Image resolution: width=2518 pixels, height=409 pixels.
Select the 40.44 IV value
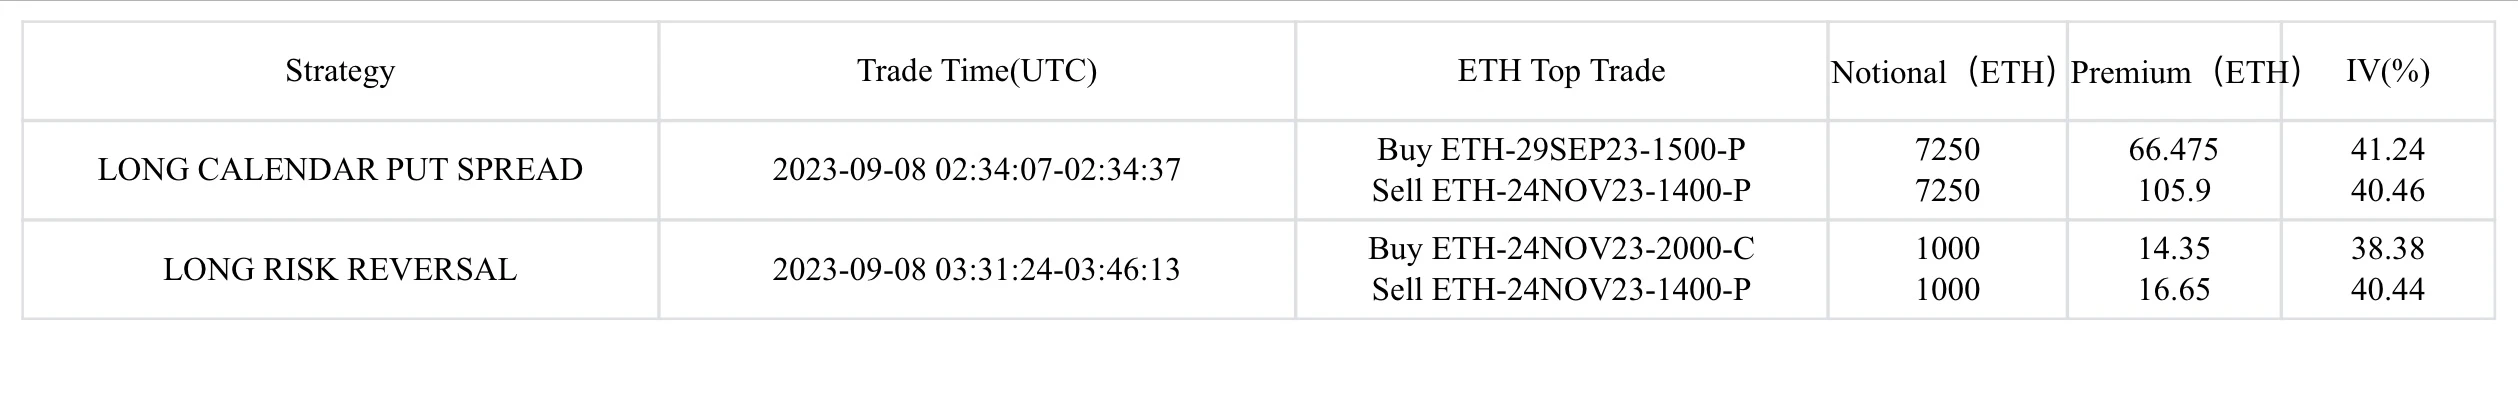tap(2387, 289)
